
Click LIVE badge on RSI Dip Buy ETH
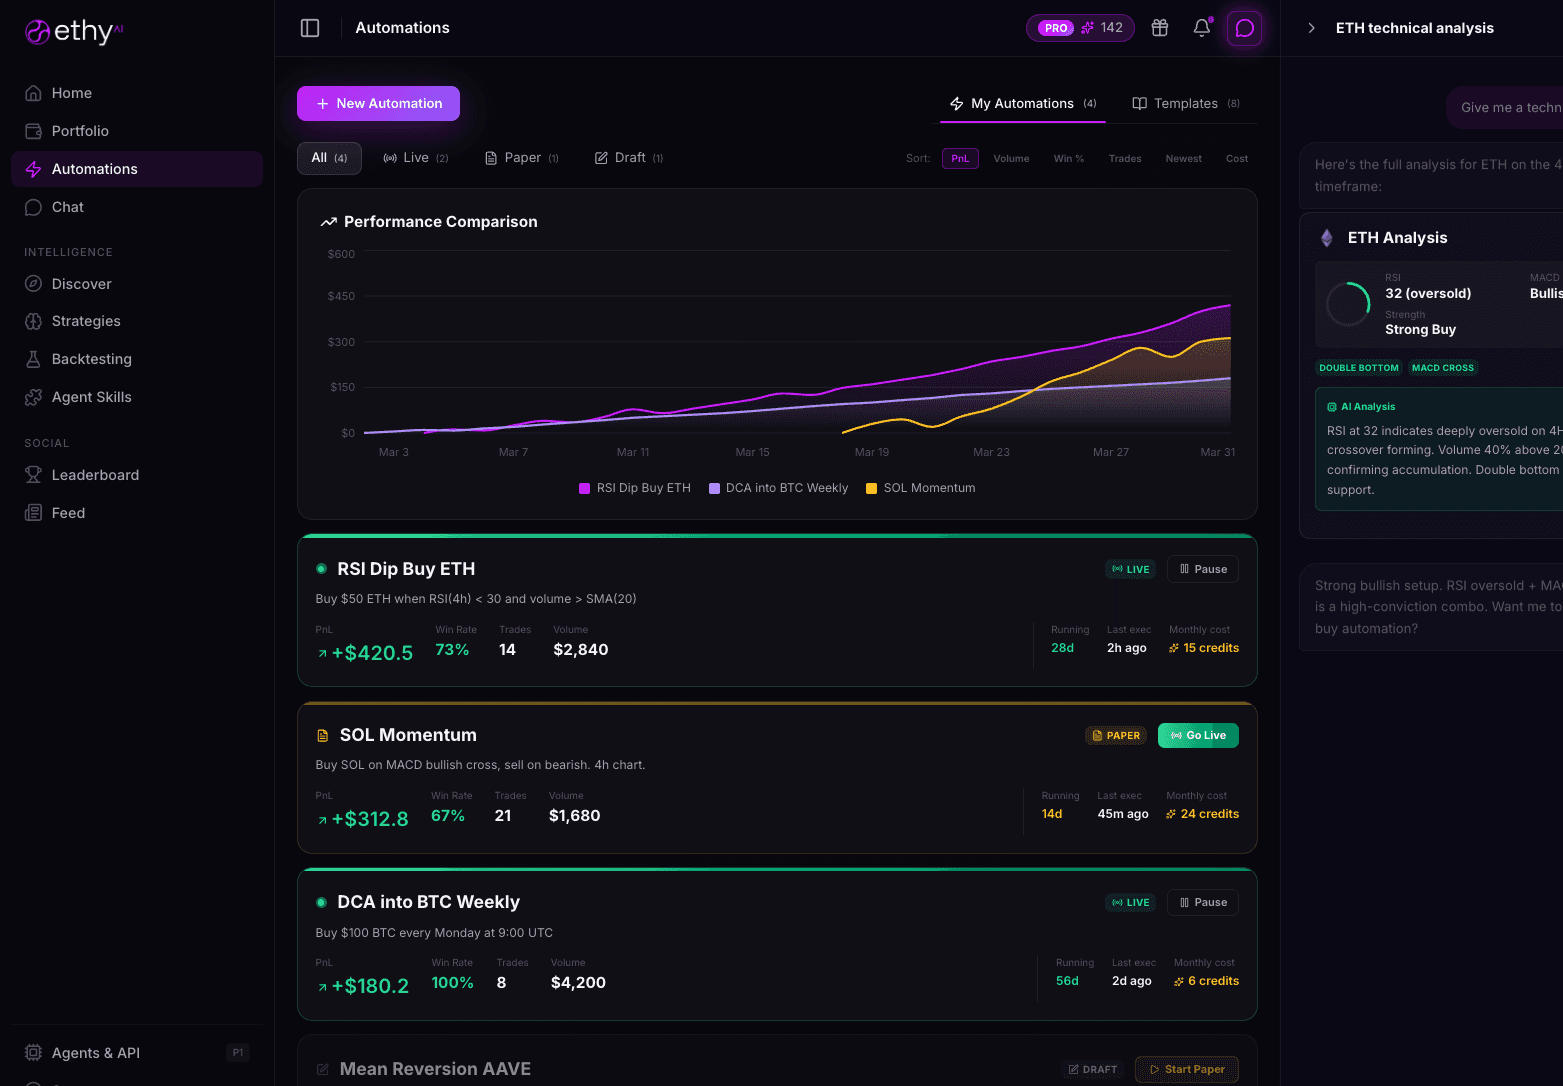click(x=1131, y=569)
